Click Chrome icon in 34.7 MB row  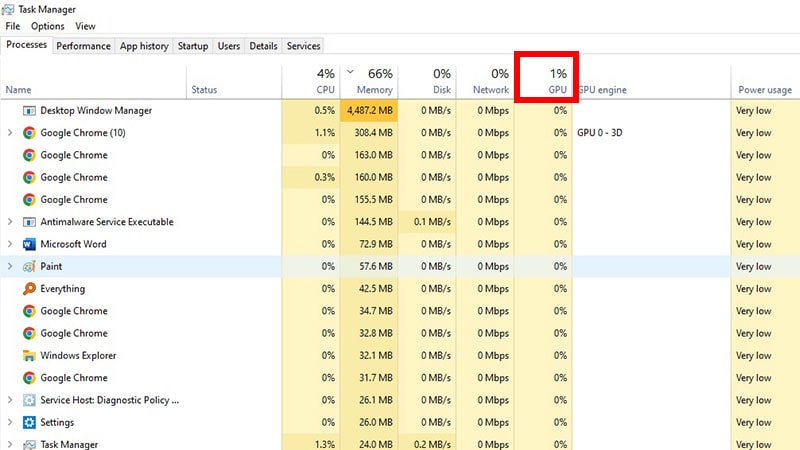point(29,311)
